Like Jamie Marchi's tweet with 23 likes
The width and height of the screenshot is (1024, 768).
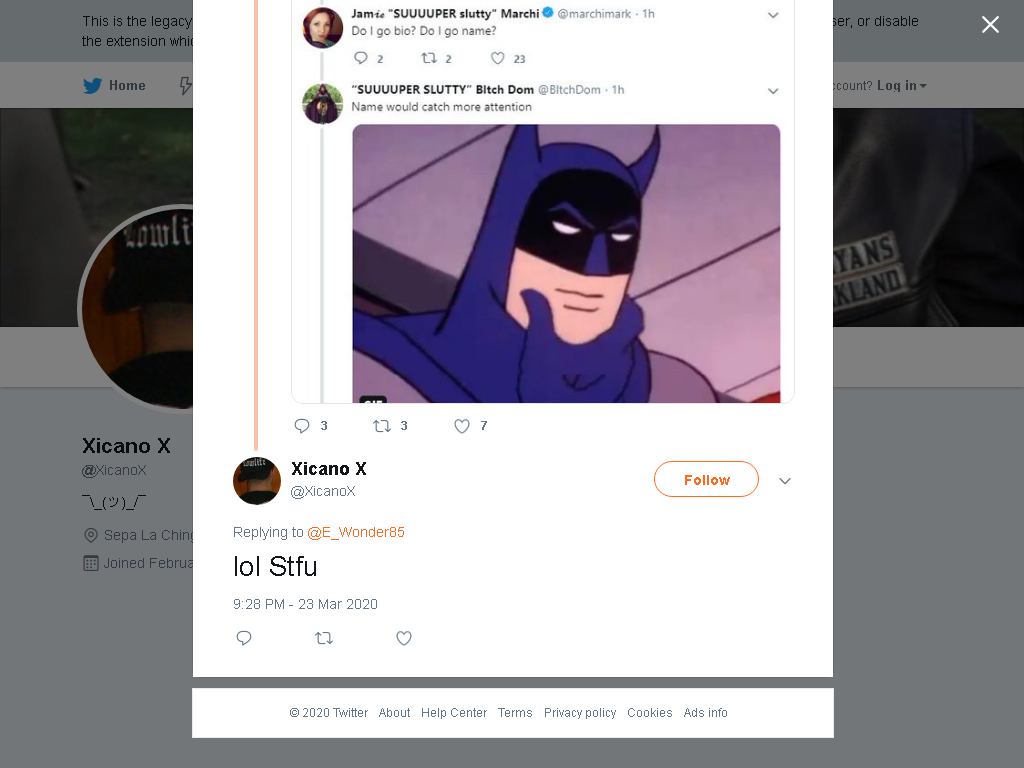click(498, 58)
